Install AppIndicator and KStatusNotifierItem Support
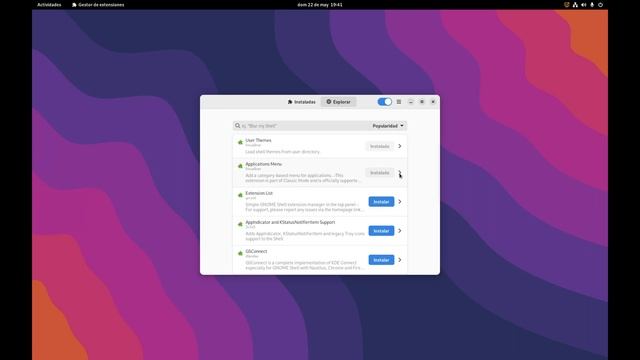The width and height of the screenshot is (640, 360). click(381, 231)
